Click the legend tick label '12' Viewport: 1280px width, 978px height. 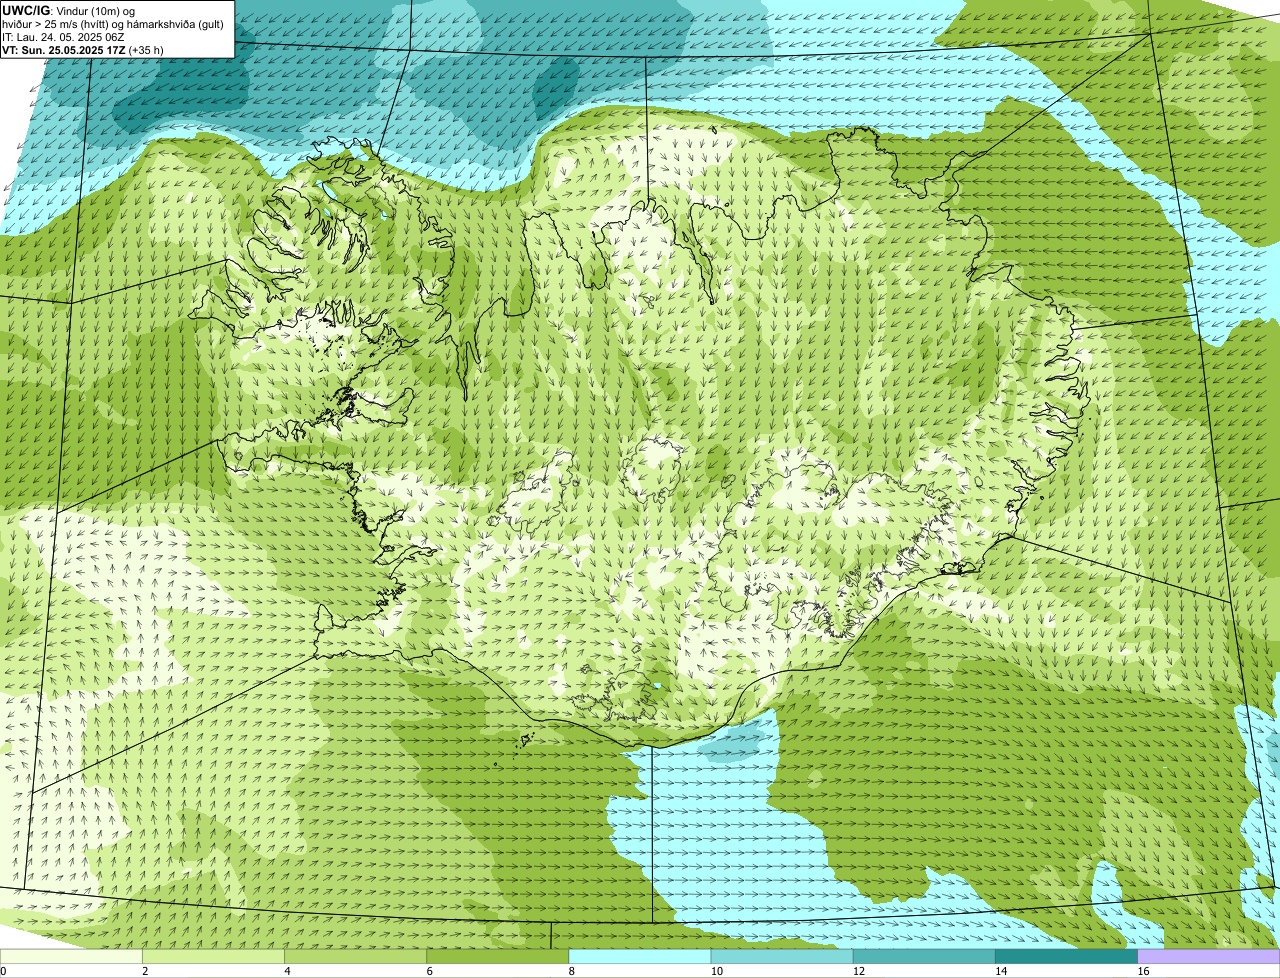(859, 971)
